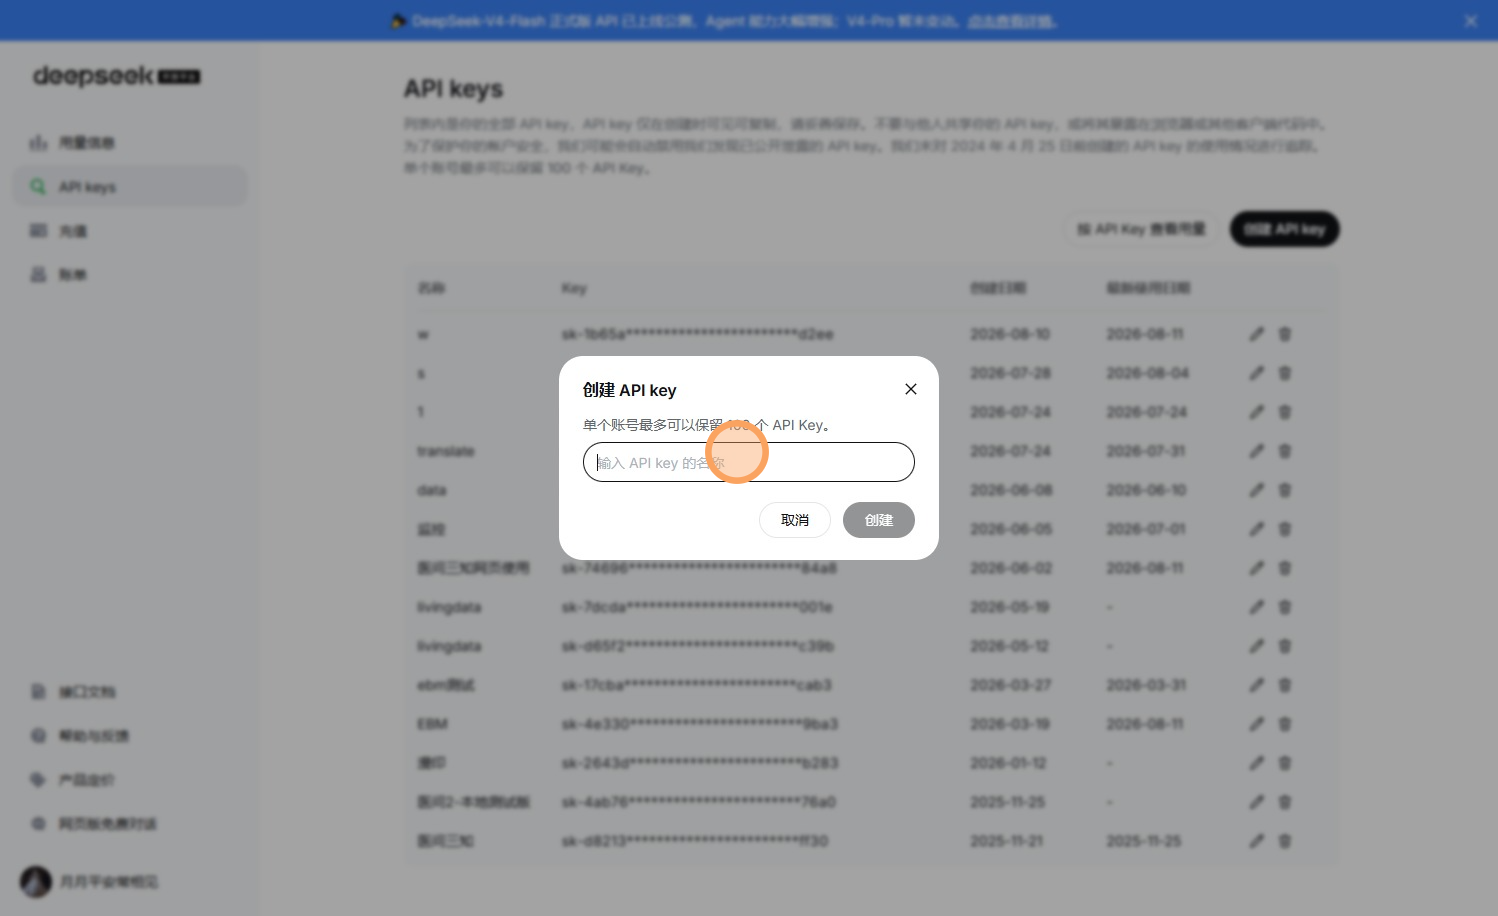
Task: Edit the key starting sk-74696
Action: coord(1257,568)
